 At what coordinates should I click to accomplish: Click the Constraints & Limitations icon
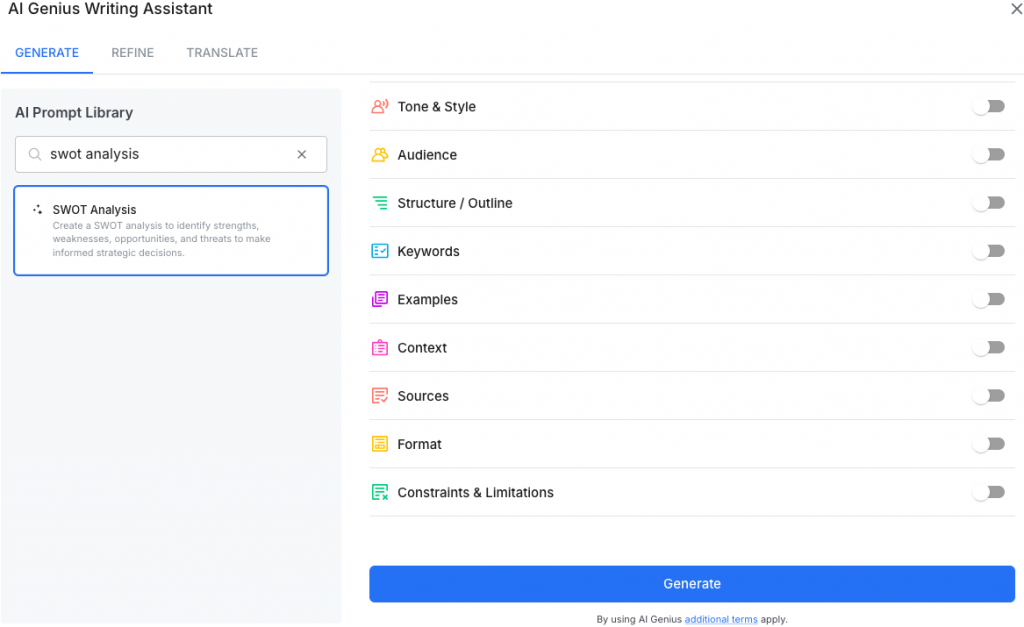click(379, 492)
